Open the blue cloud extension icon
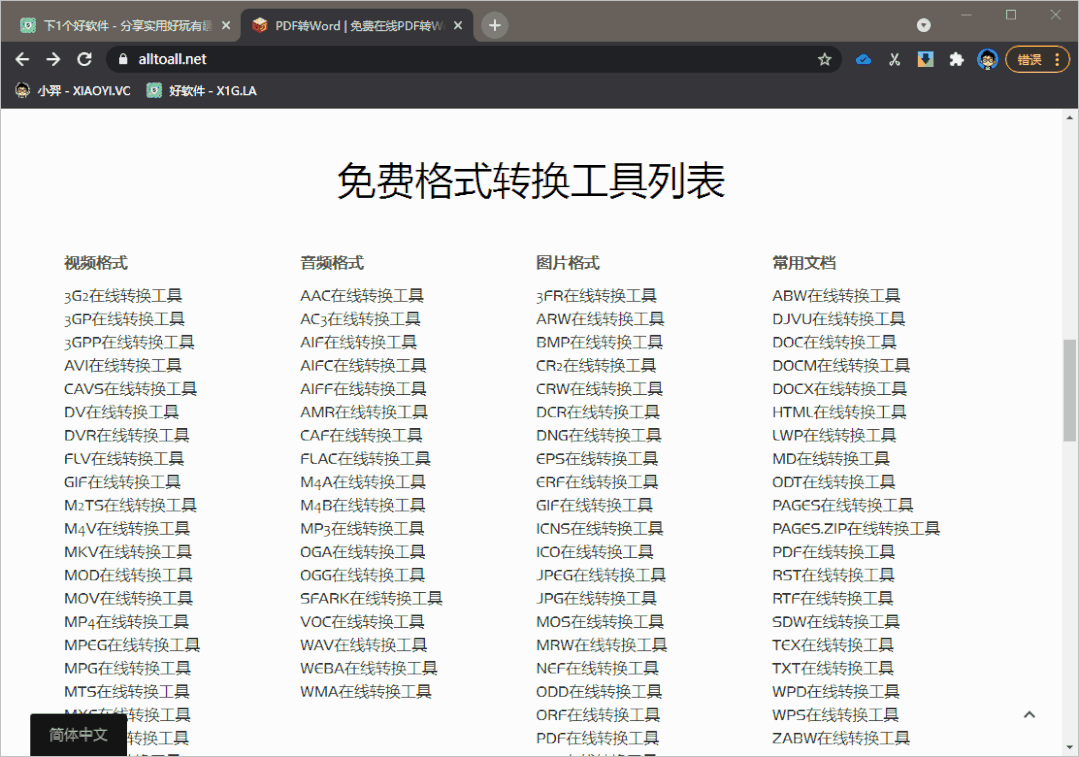 pyautogui.click(x=863, y=60)
